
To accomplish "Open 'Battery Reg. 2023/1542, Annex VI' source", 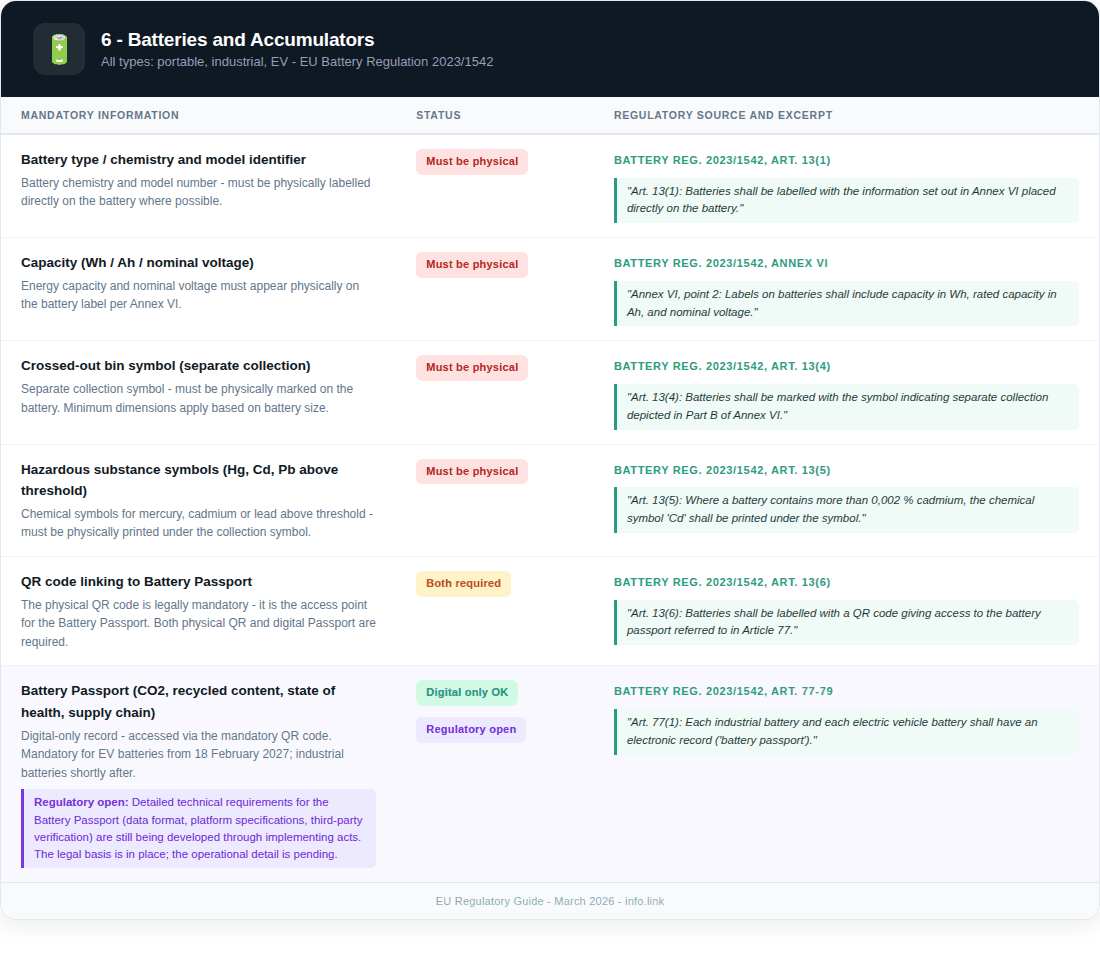I will point(720,263).
